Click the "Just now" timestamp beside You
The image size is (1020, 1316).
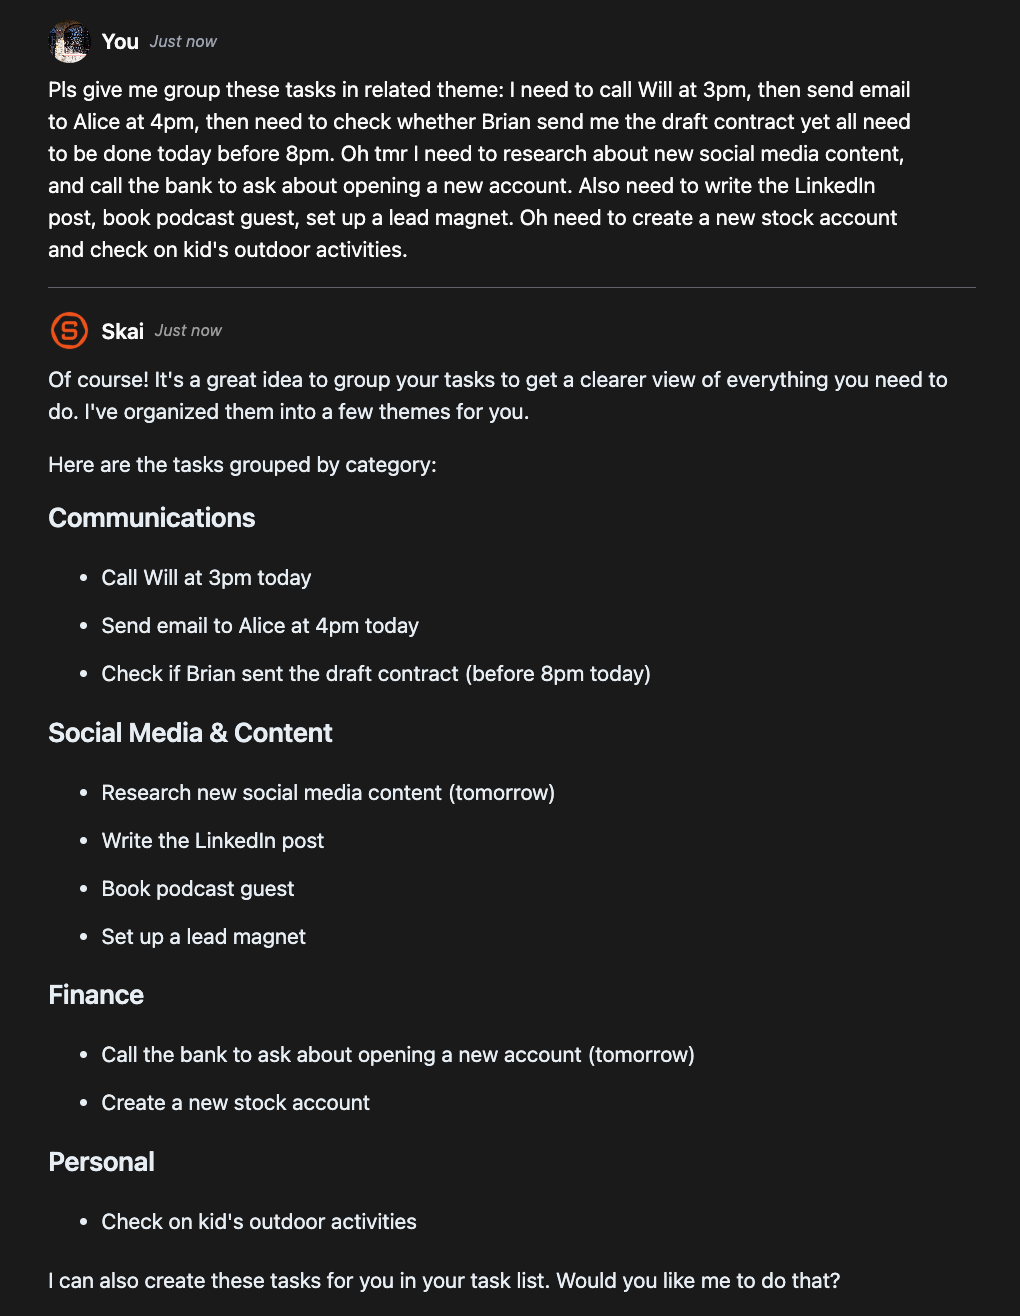tap(183, 42)
